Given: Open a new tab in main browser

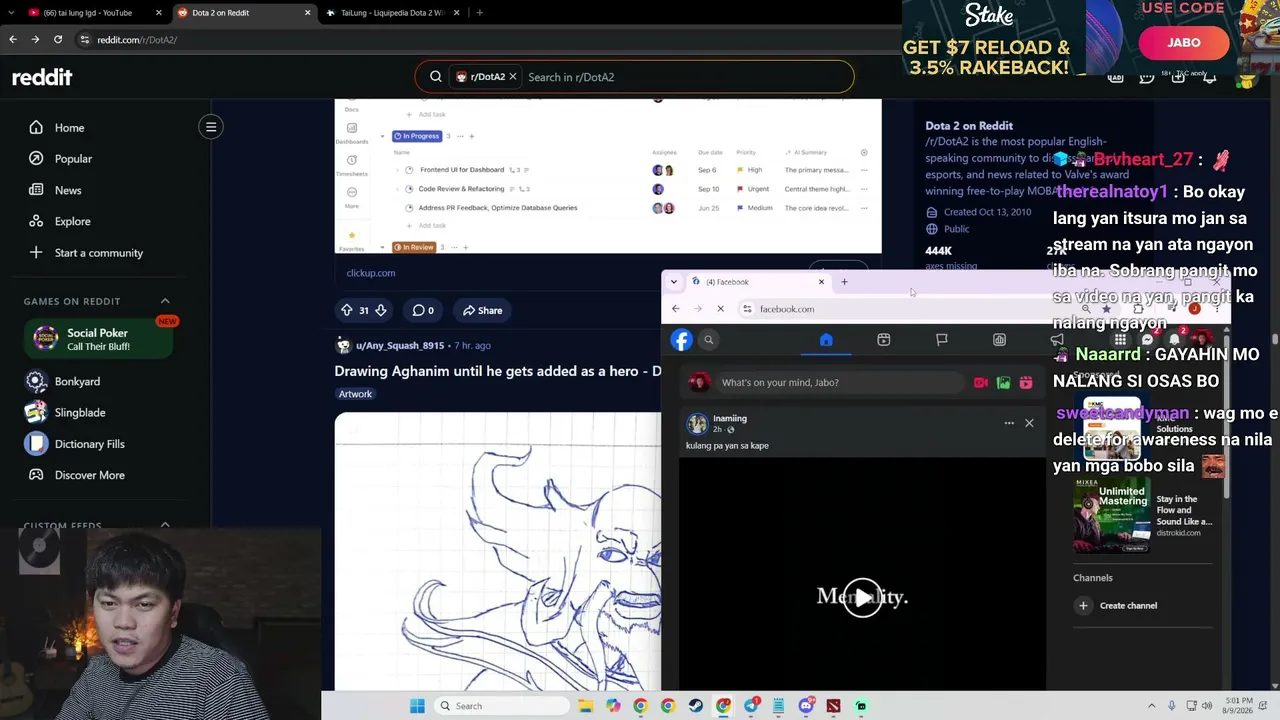Looking at the screenshot, I should coord(480,13).
